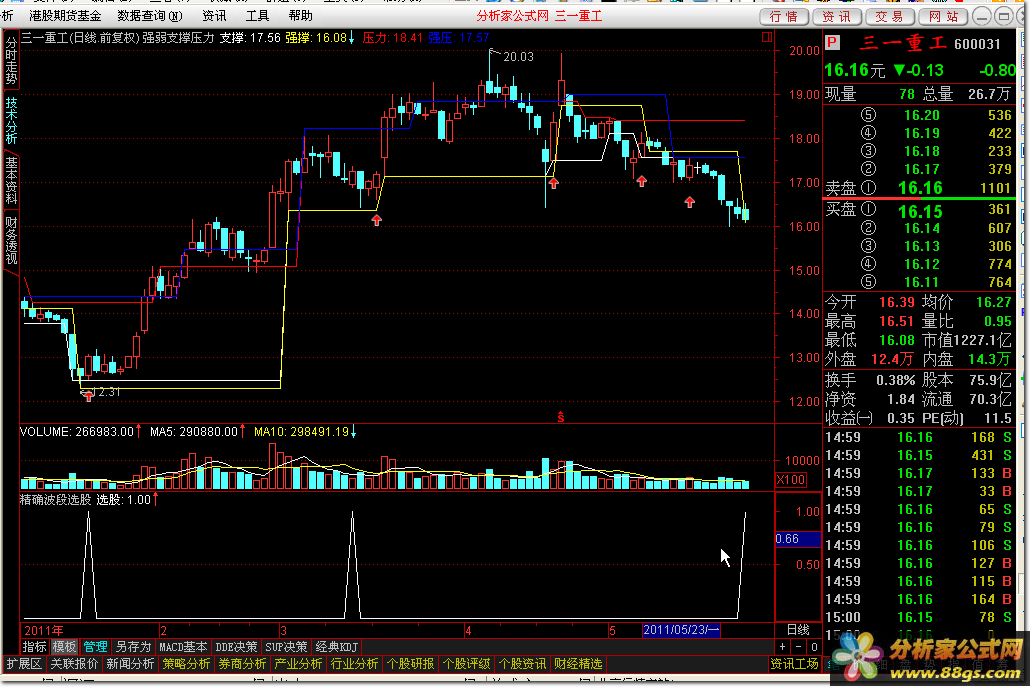The height and width of the screenshot is (688, 1032).
Task: Open the 个股研报 tab
Action: point(410,664)
